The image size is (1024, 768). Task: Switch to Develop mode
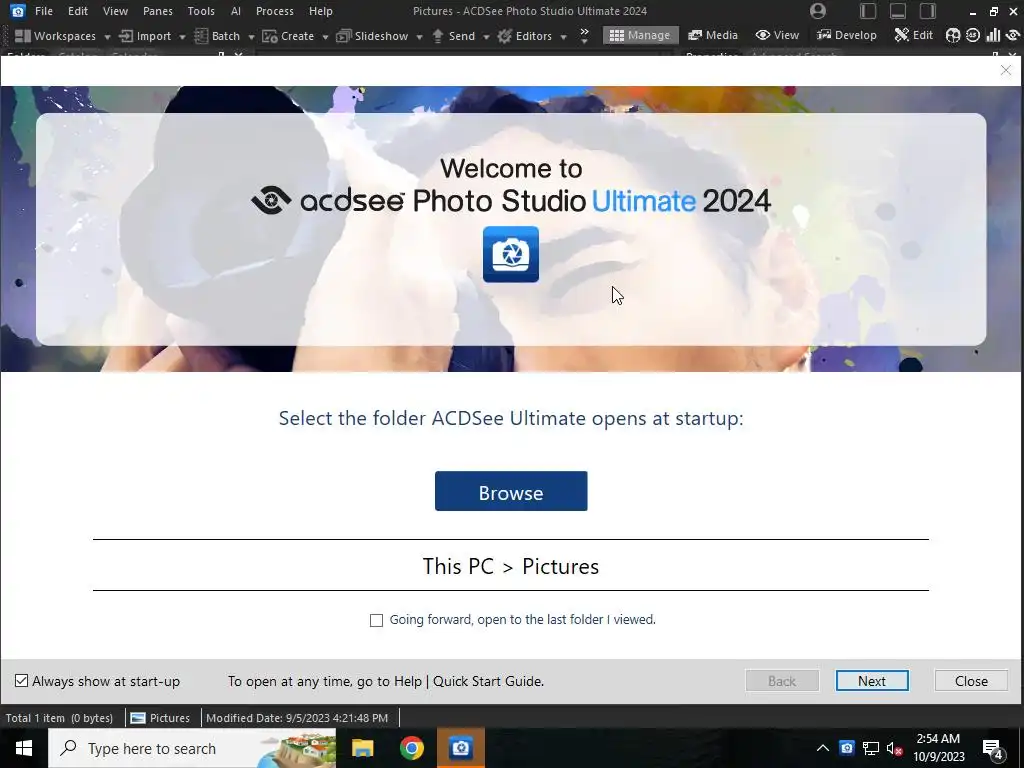tap(847, 35)
